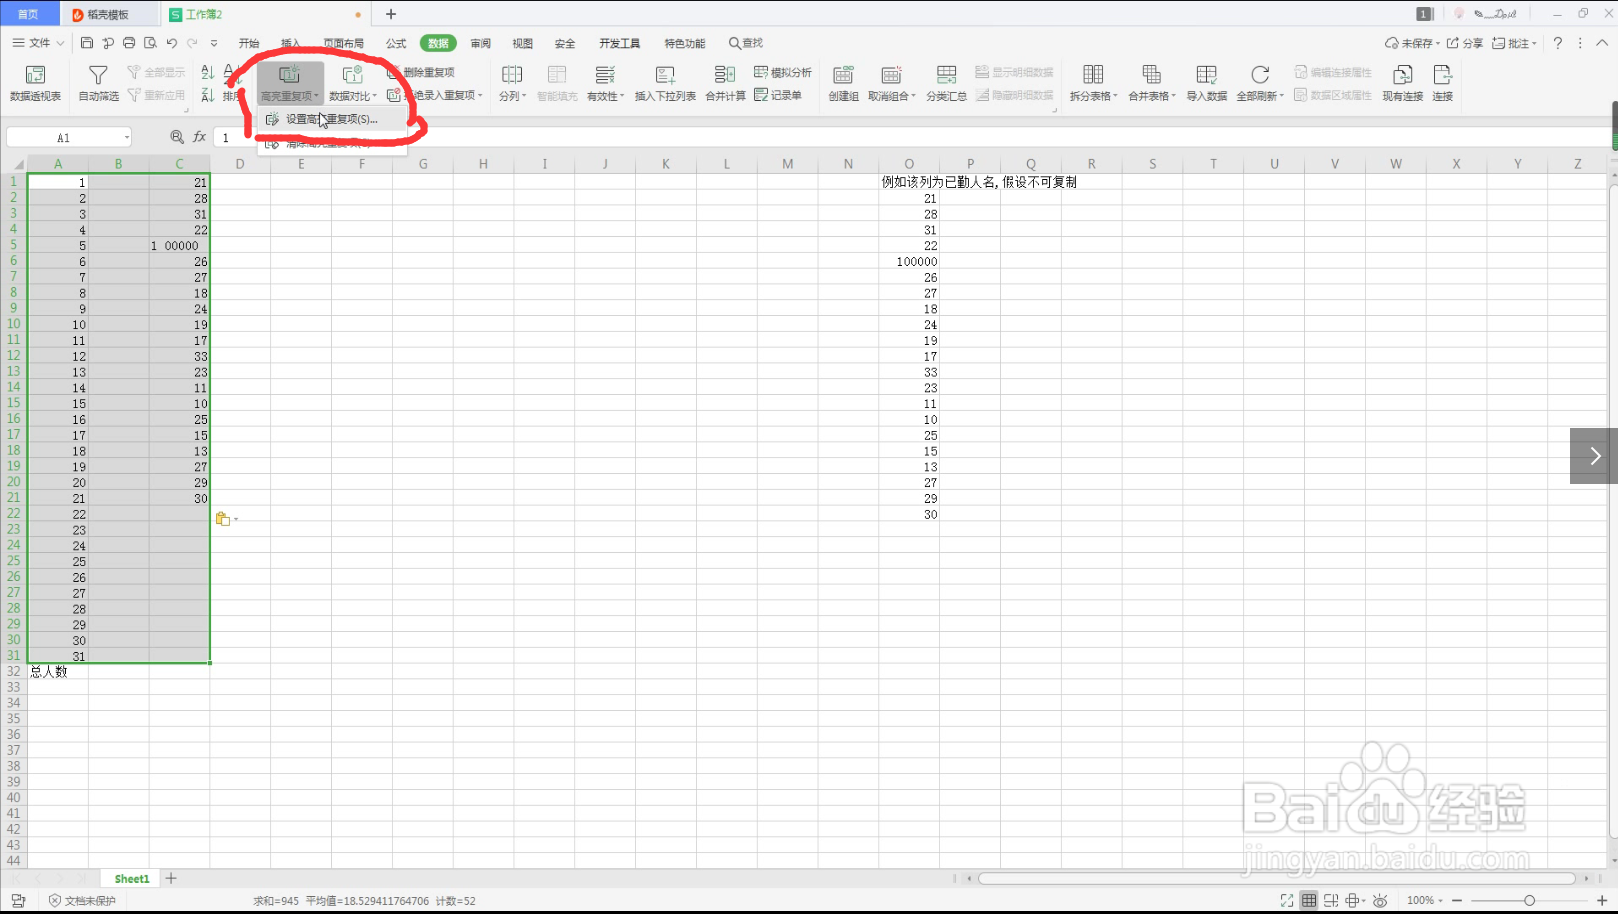The width and height of the screenshot is (1618, 914).
Task: Add a new sheet with plus icon
Action: [x=171, y=878]
